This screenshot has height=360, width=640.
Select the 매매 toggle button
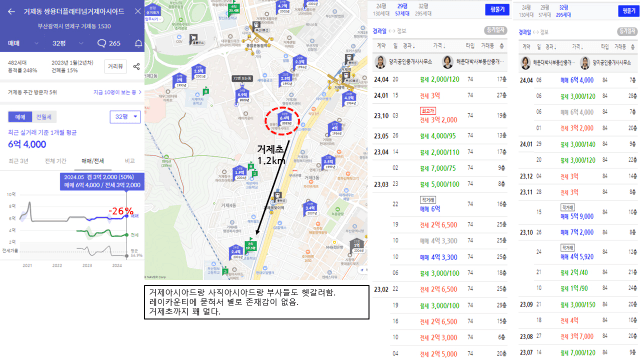pyautogui.click(x=20, y=117)
